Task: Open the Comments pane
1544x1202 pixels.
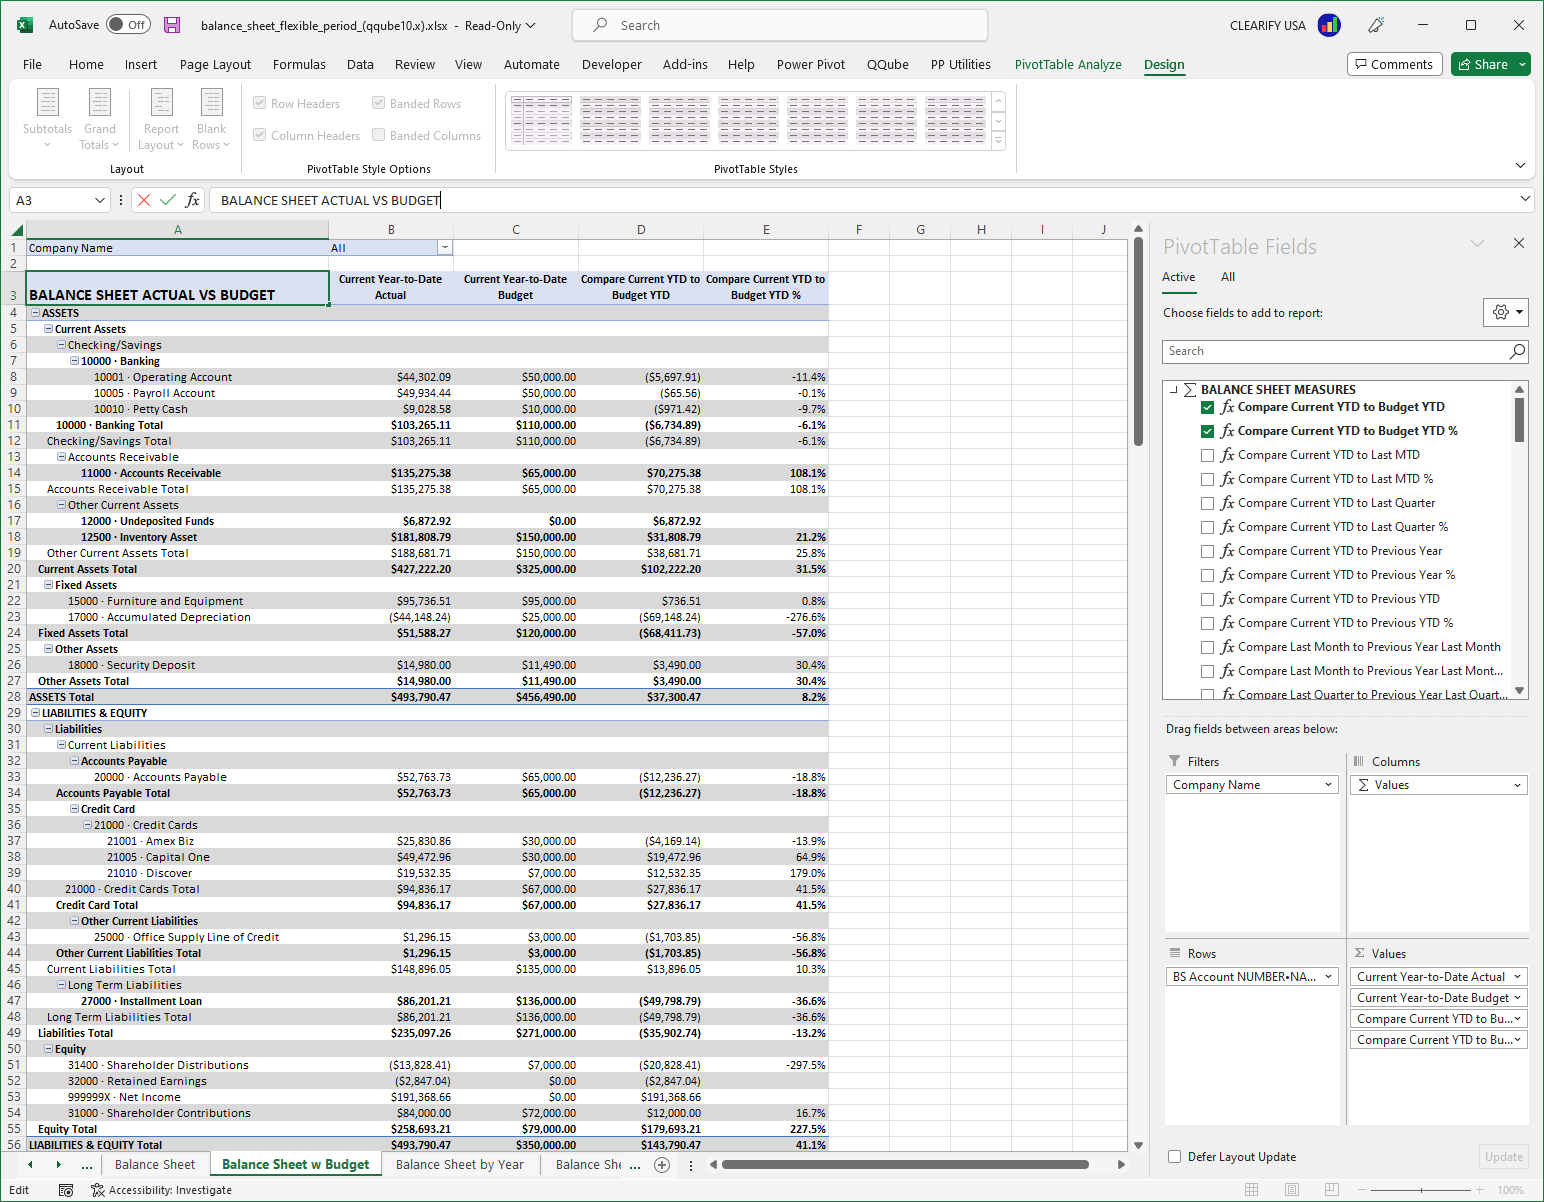Action: pos(1394,63)
